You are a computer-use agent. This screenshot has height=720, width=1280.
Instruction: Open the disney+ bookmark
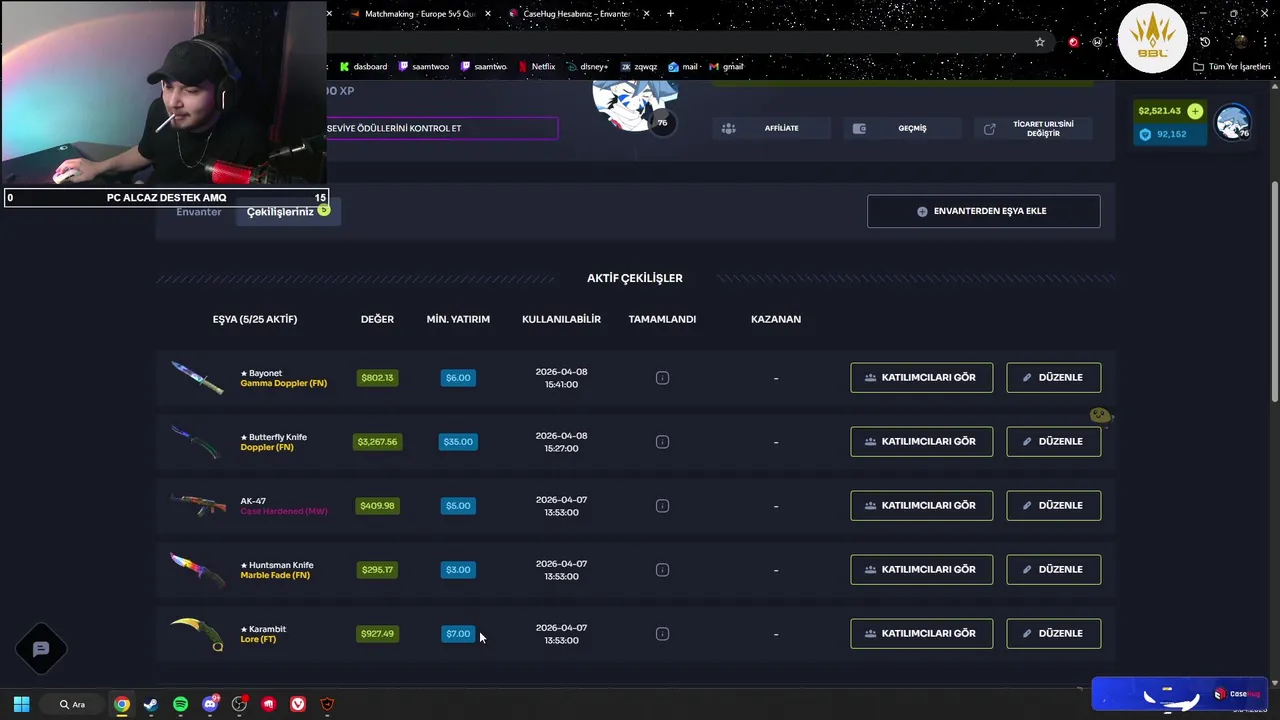[586, 67]
